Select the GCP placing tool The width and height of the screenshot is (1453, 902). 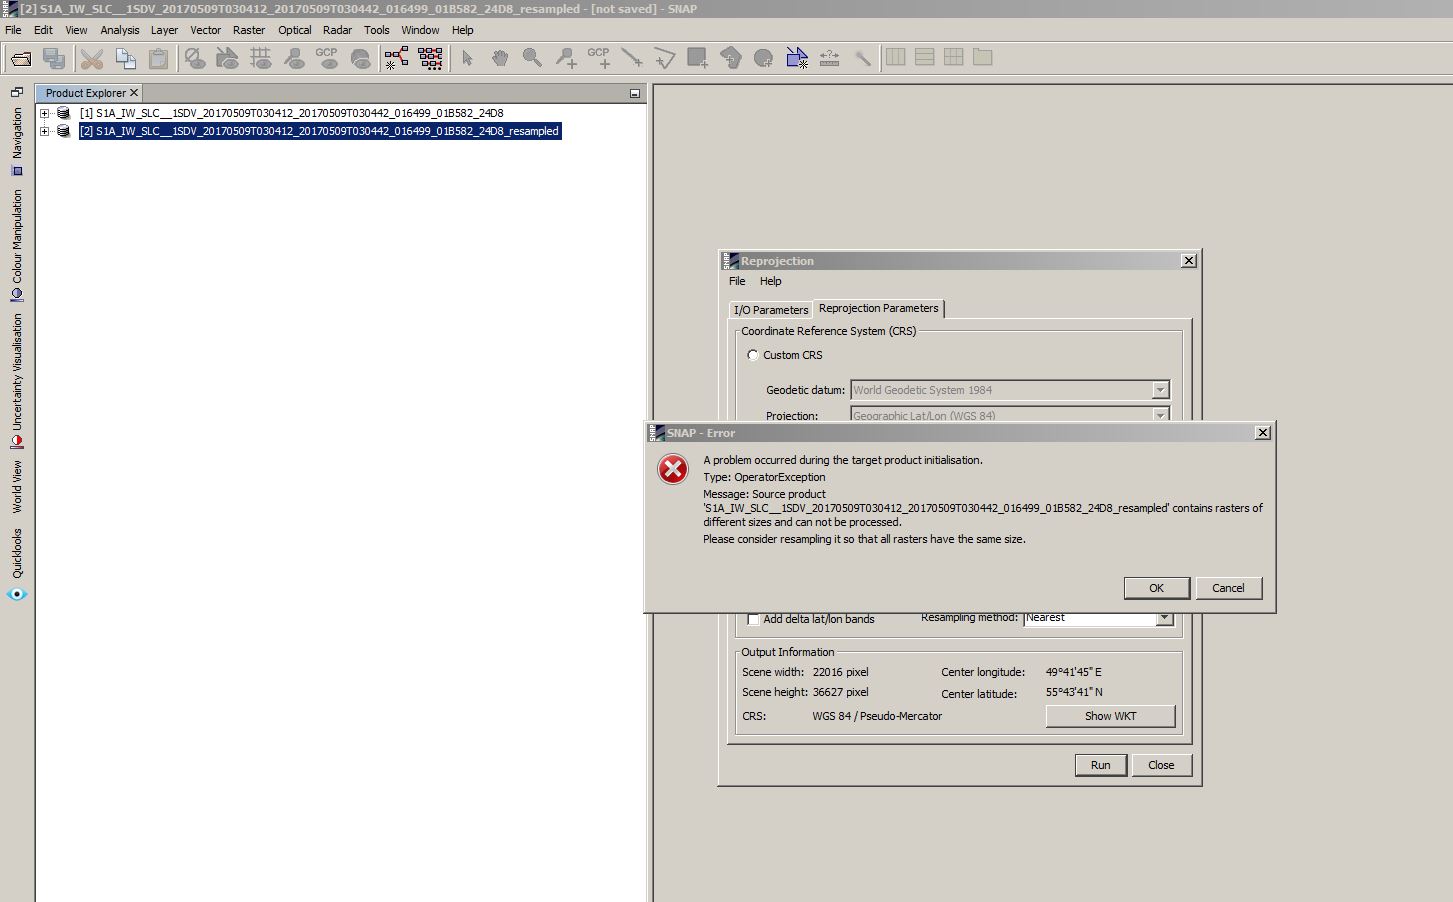599,59
